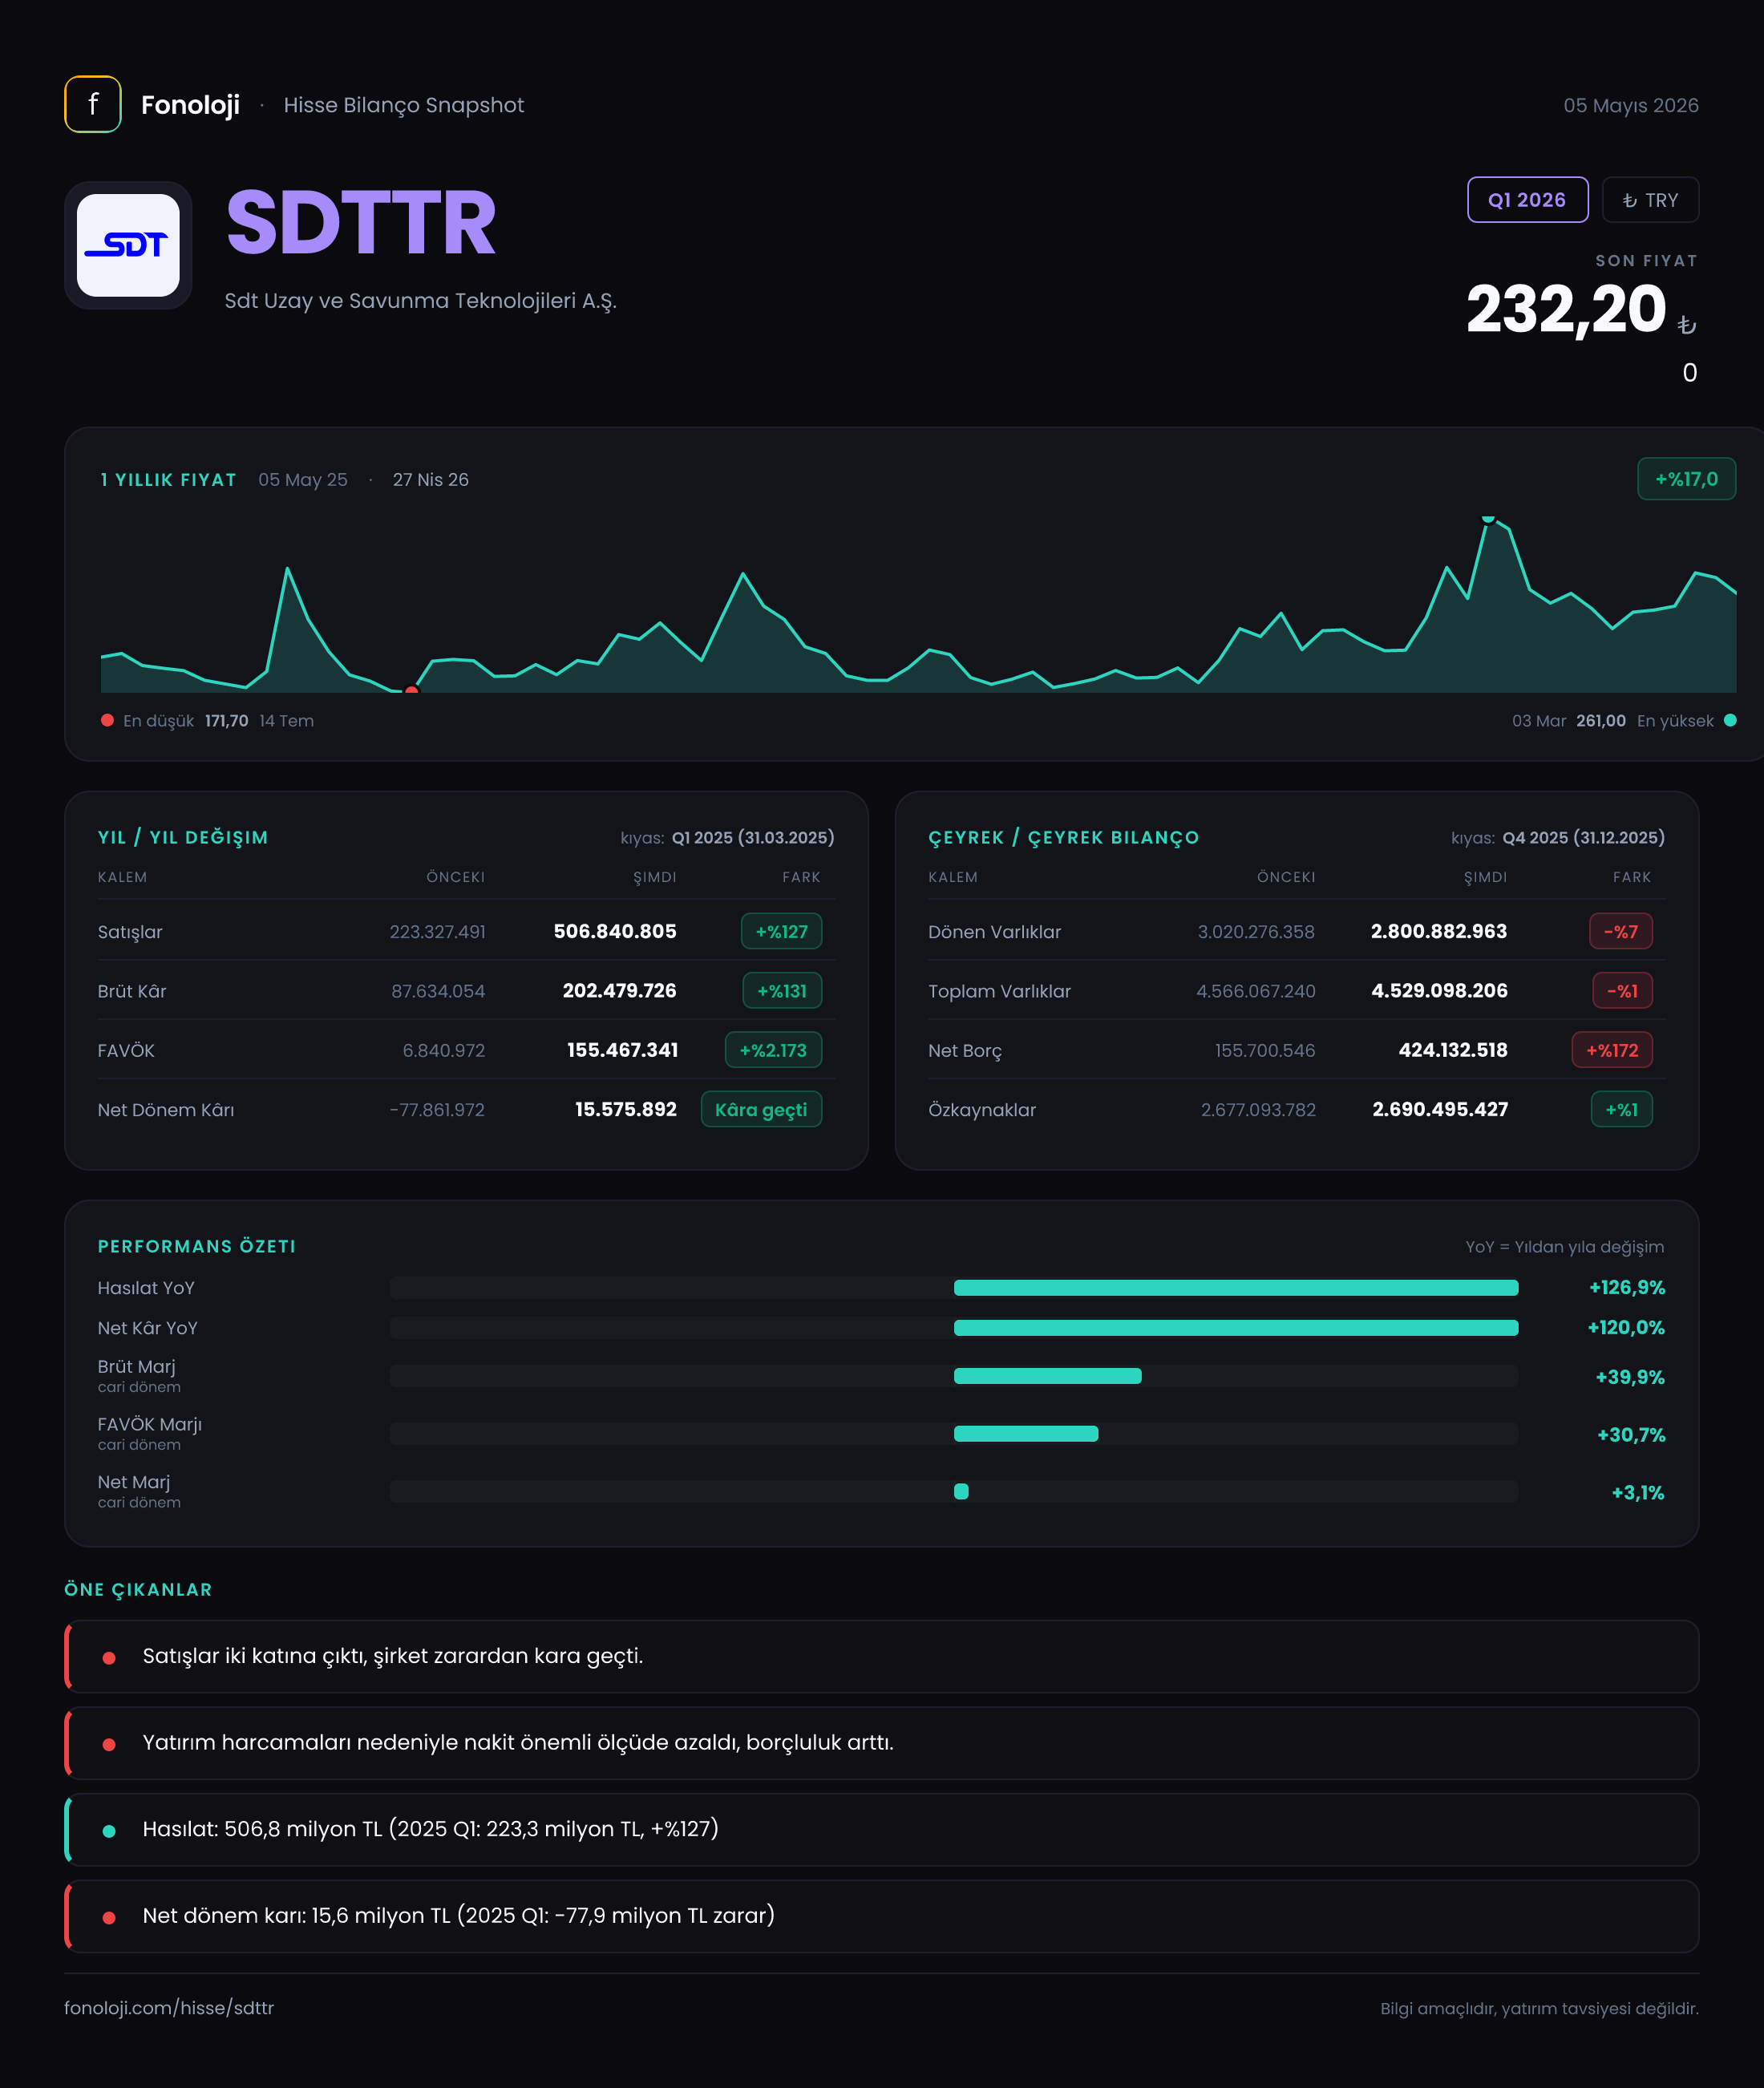The height and width of the screenshot is (2088, 1764).
Task: Click the Net Dönem Kârı value 15.575.892
Action: 626,1109
